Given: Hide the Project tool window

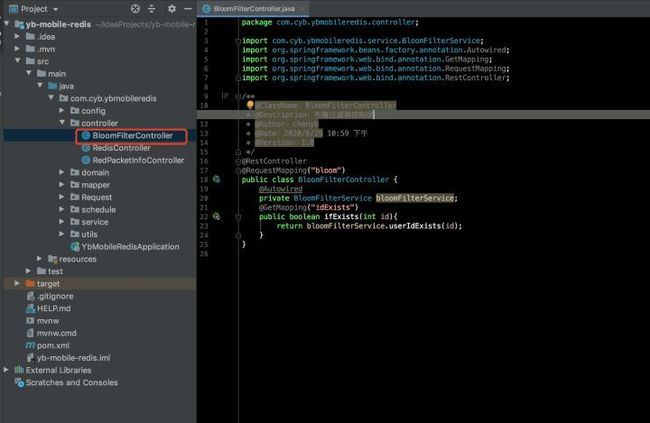Looking at the screenshot, I should (188, 8).
